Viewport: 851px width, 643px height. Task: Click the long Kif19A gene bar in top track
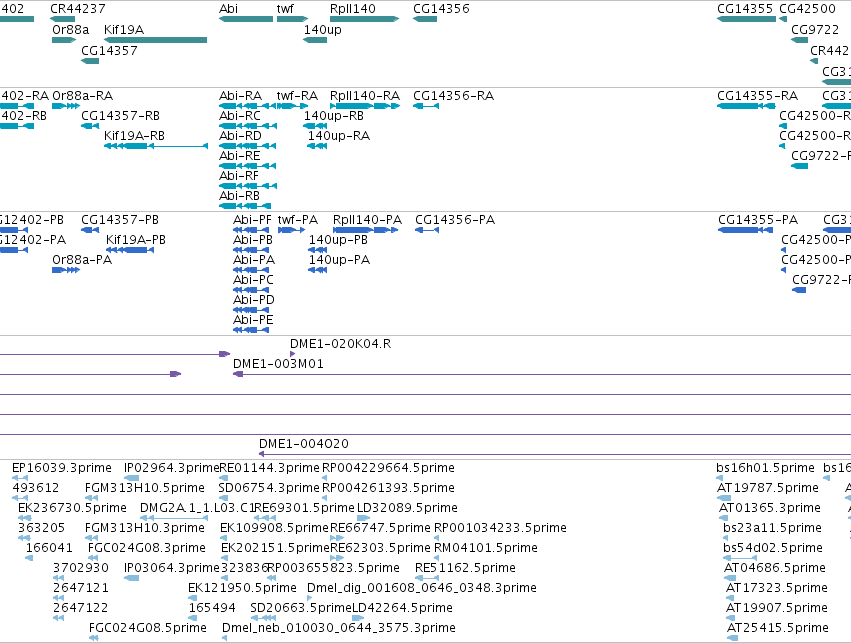pos(155,40)
